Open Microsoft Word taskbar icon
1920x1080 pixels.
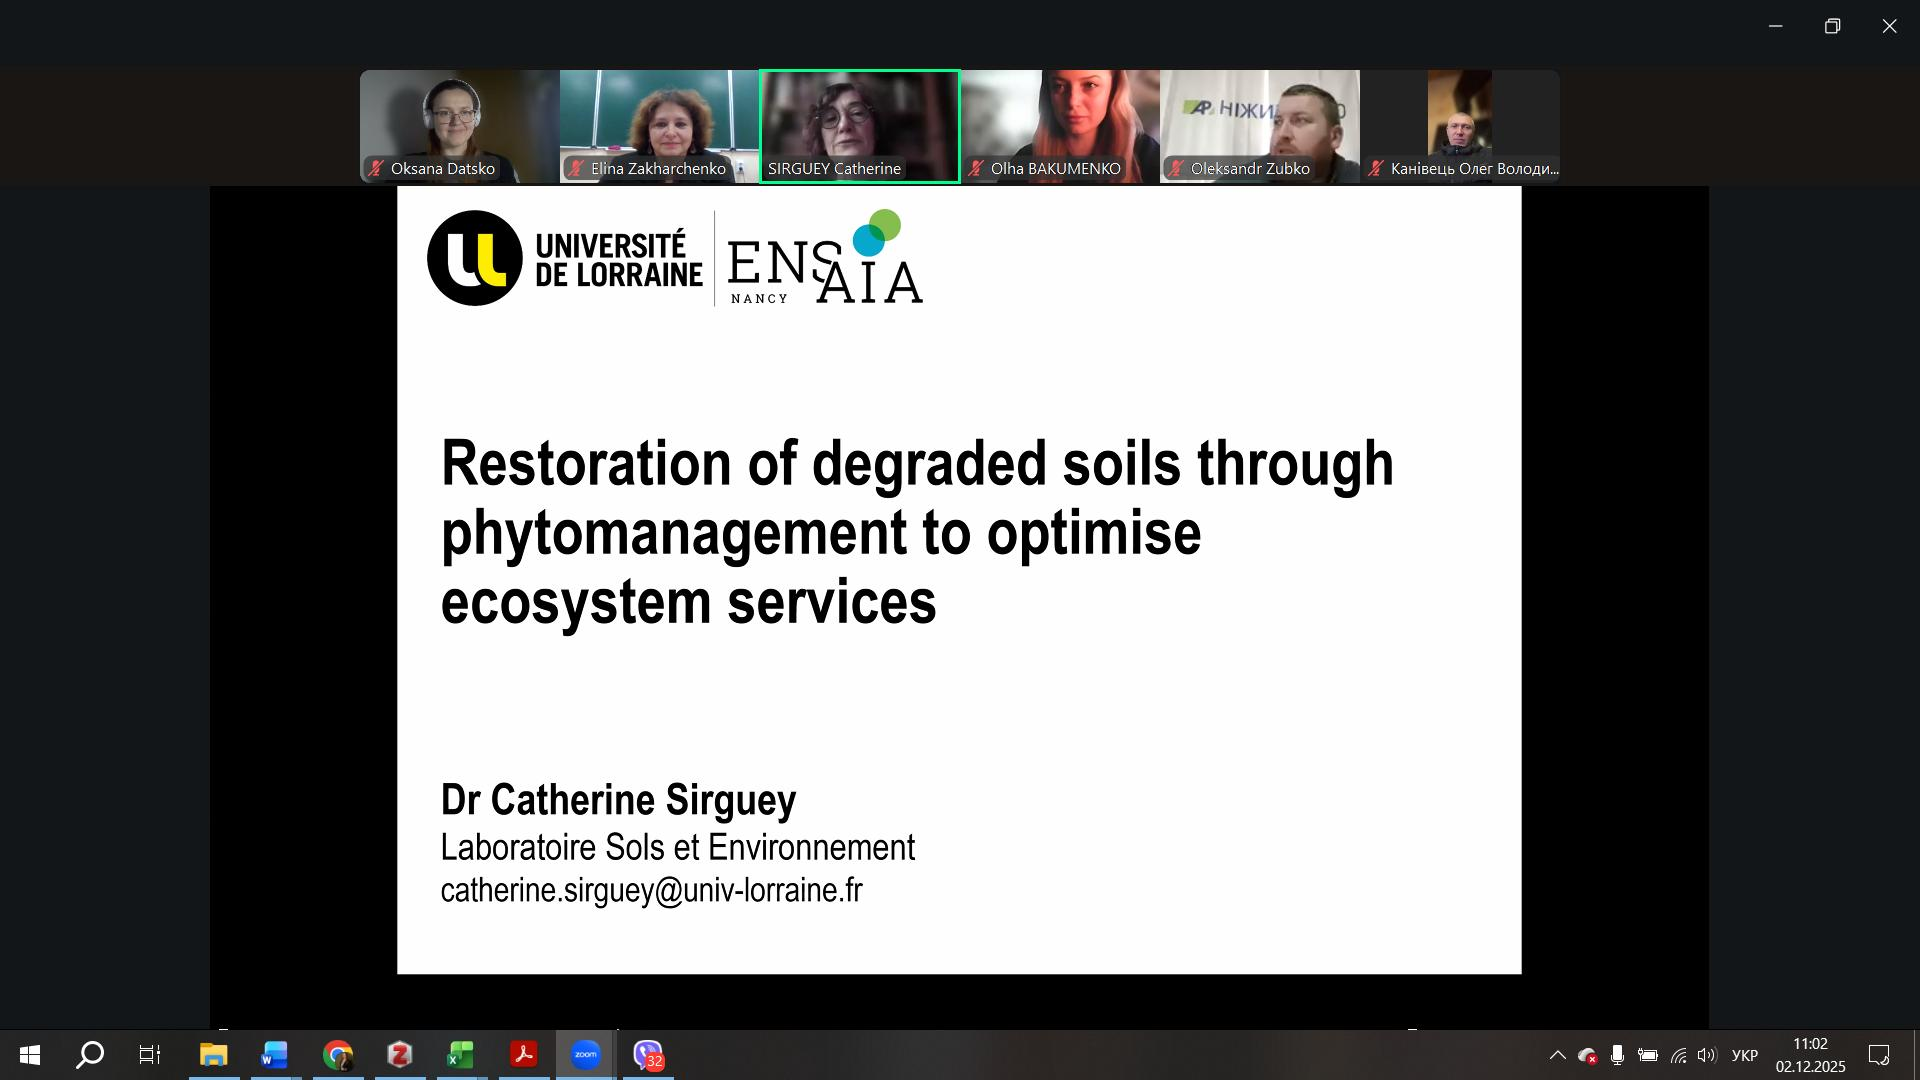tap(274, 1054)
